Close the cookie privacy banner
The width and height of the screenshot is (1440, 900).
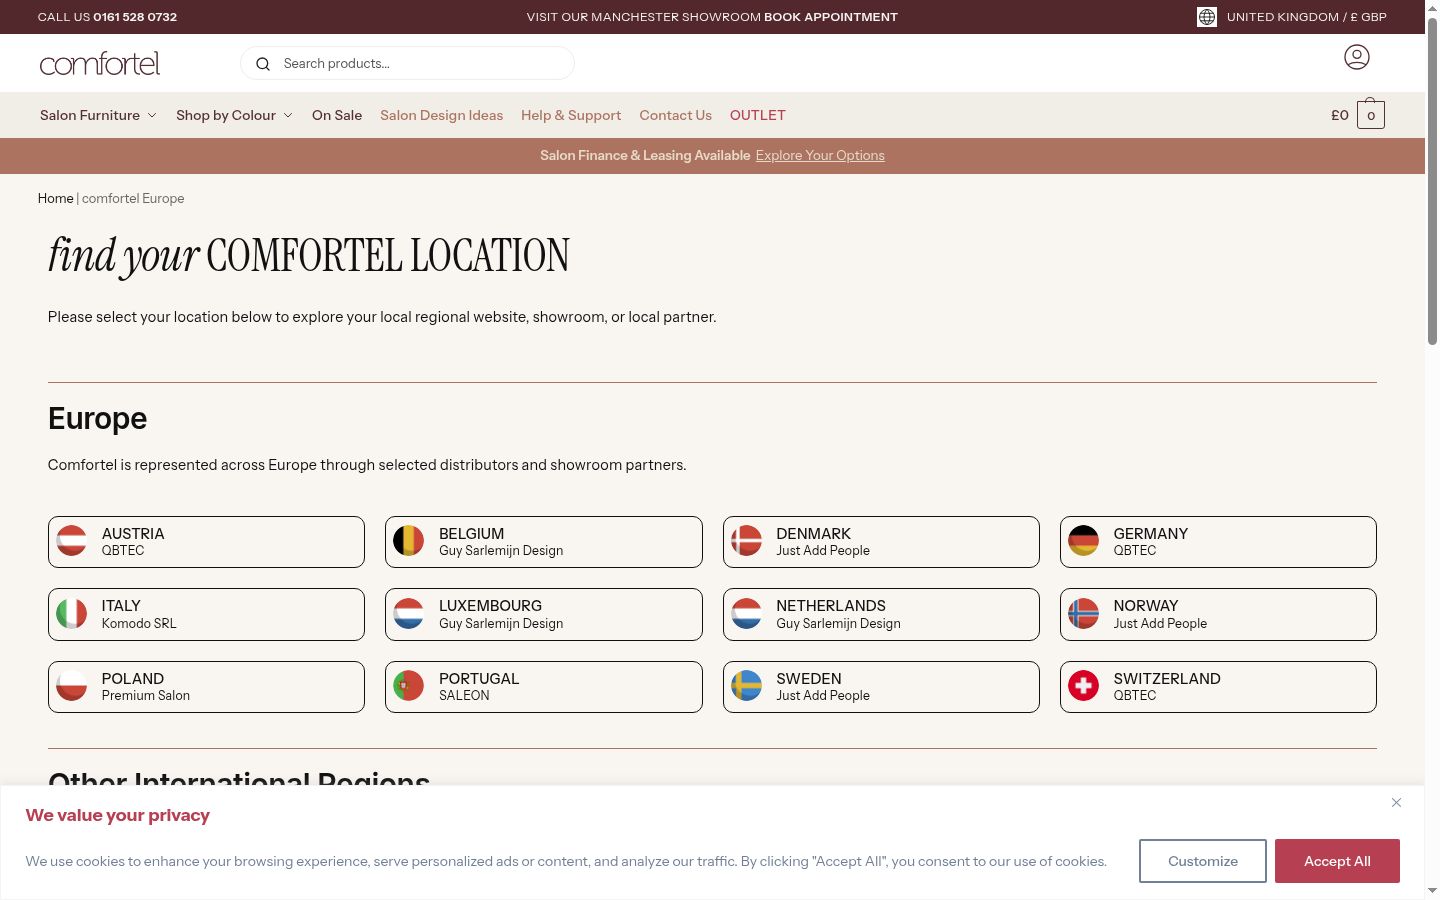pos(1397,802)
